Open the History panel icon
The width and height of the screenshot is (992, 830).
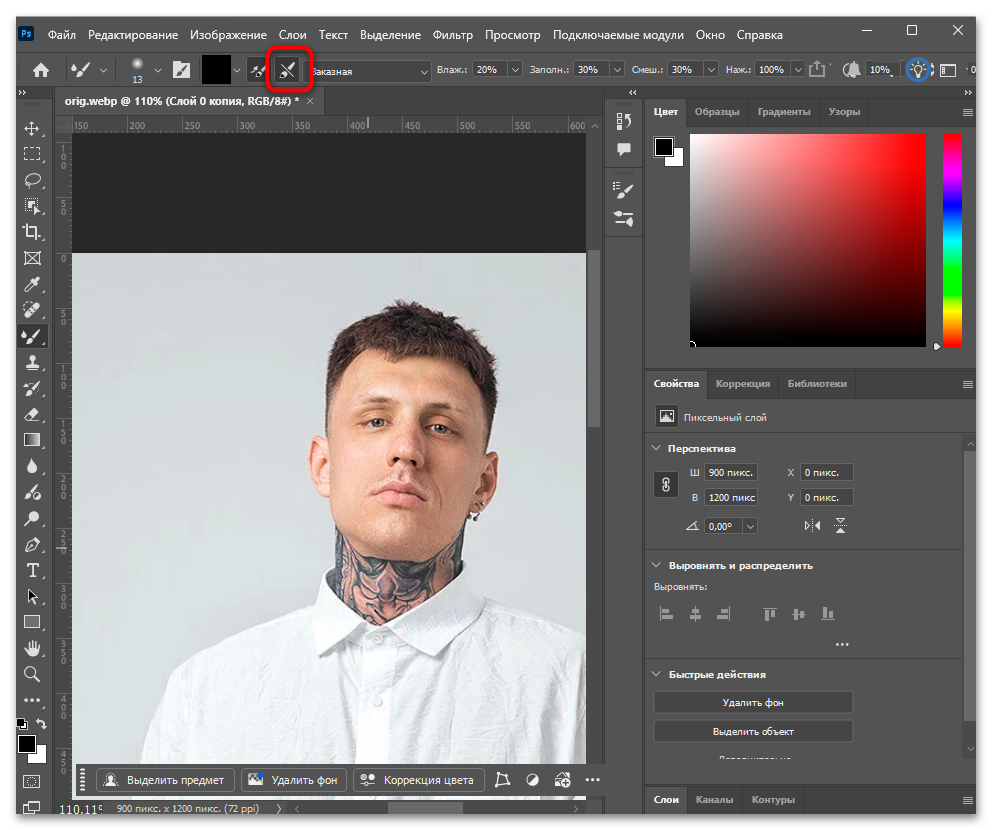click(624, 121)
